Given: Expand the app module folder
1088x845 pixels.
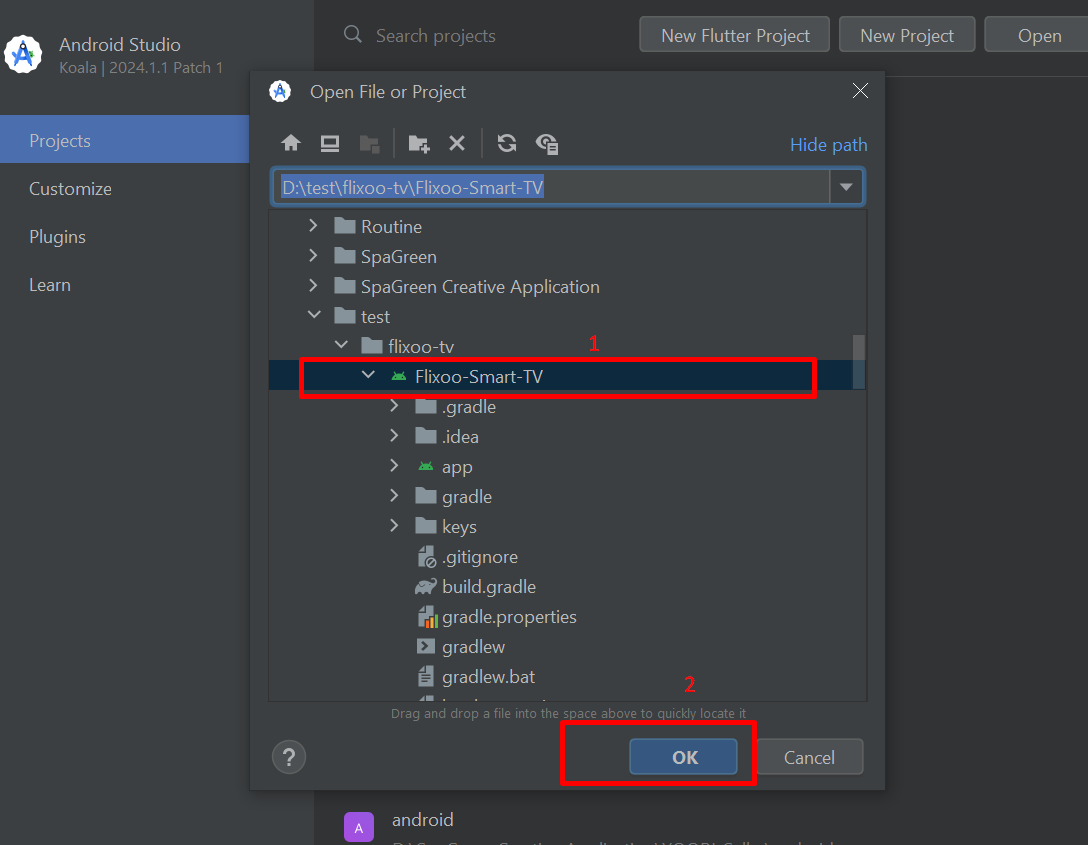Looking at the screenshot, I should point(395,466).
